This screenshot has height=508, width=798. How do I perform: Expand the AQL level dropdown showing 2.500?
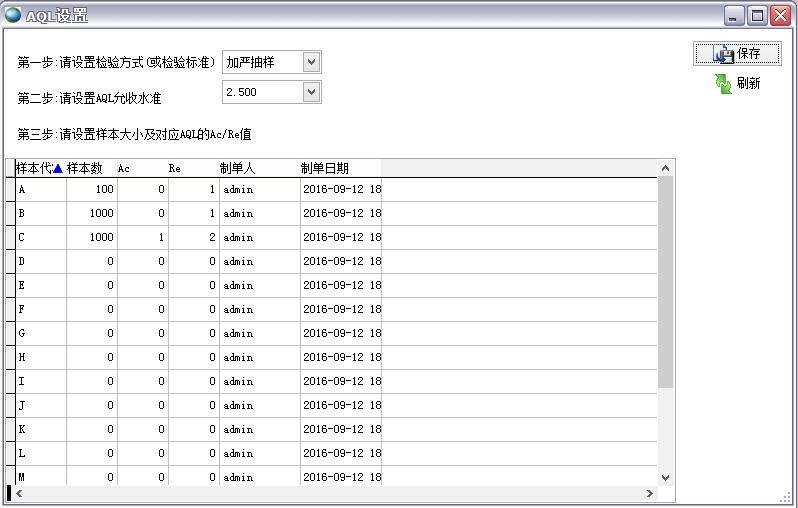pos(311,92)
